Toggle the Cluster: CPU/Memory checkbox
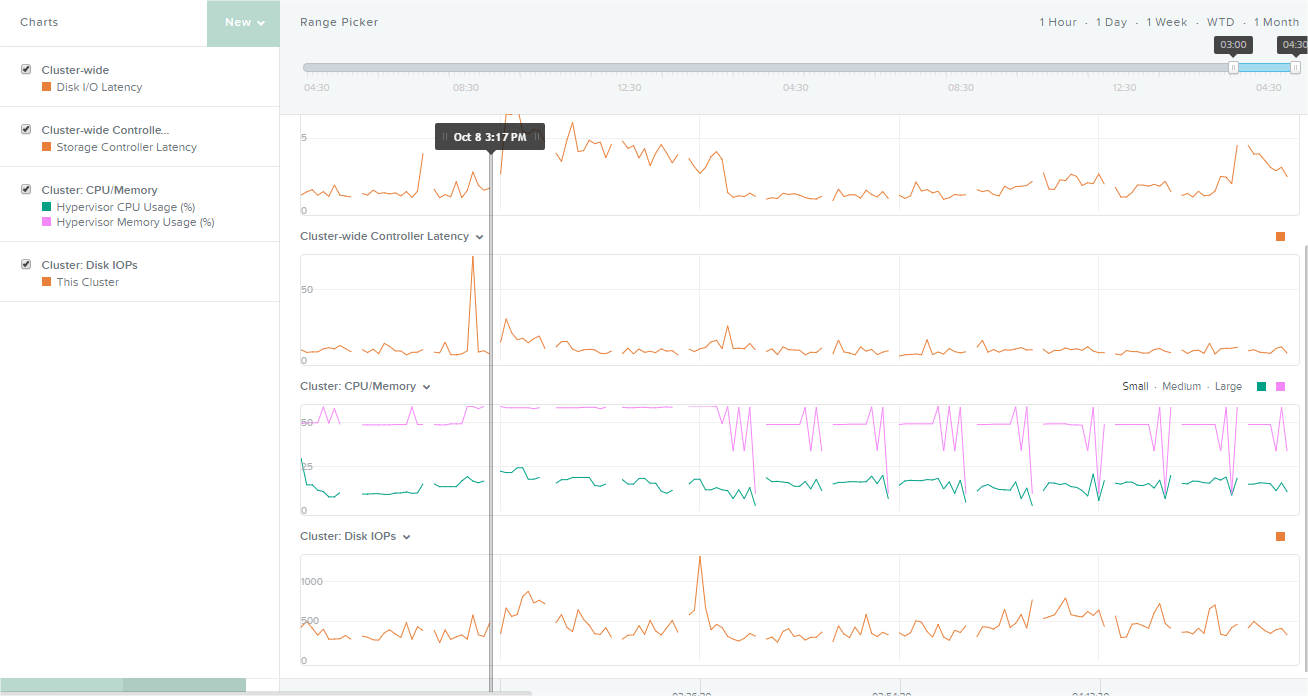The width and height of the screenshot is (1308, 696). pyautogui.click(x=26, y=190)
